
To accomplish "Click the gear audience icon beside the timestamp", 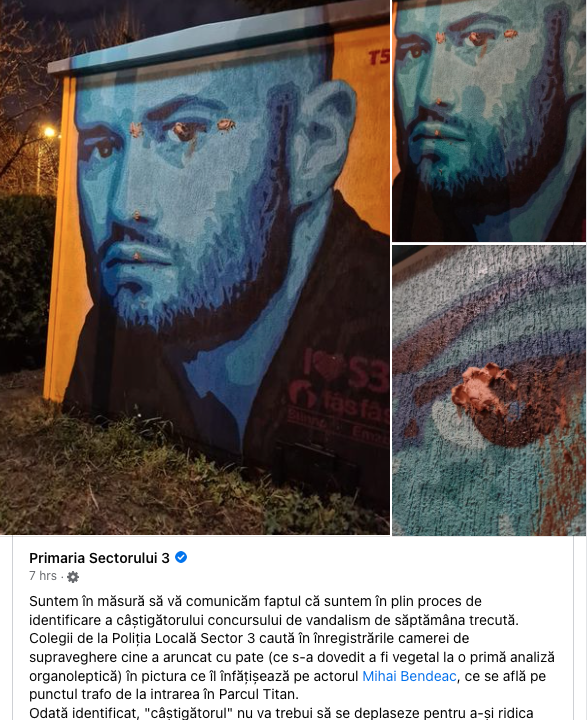I will (x=73, y=577).
